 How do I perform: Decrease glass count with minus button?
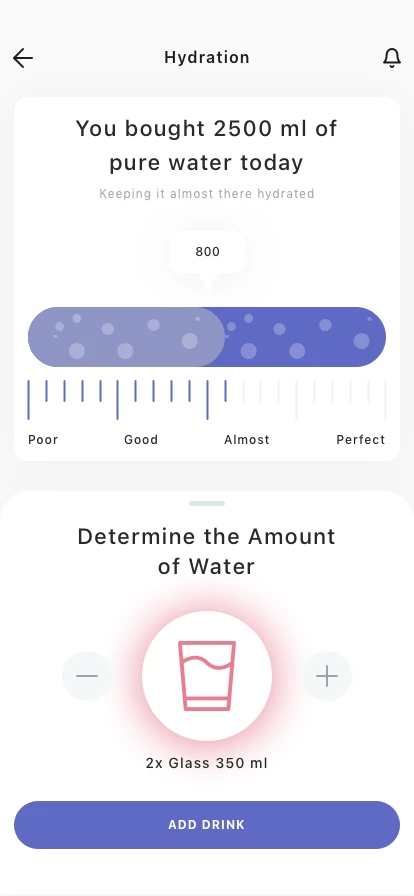click(87, 676)
